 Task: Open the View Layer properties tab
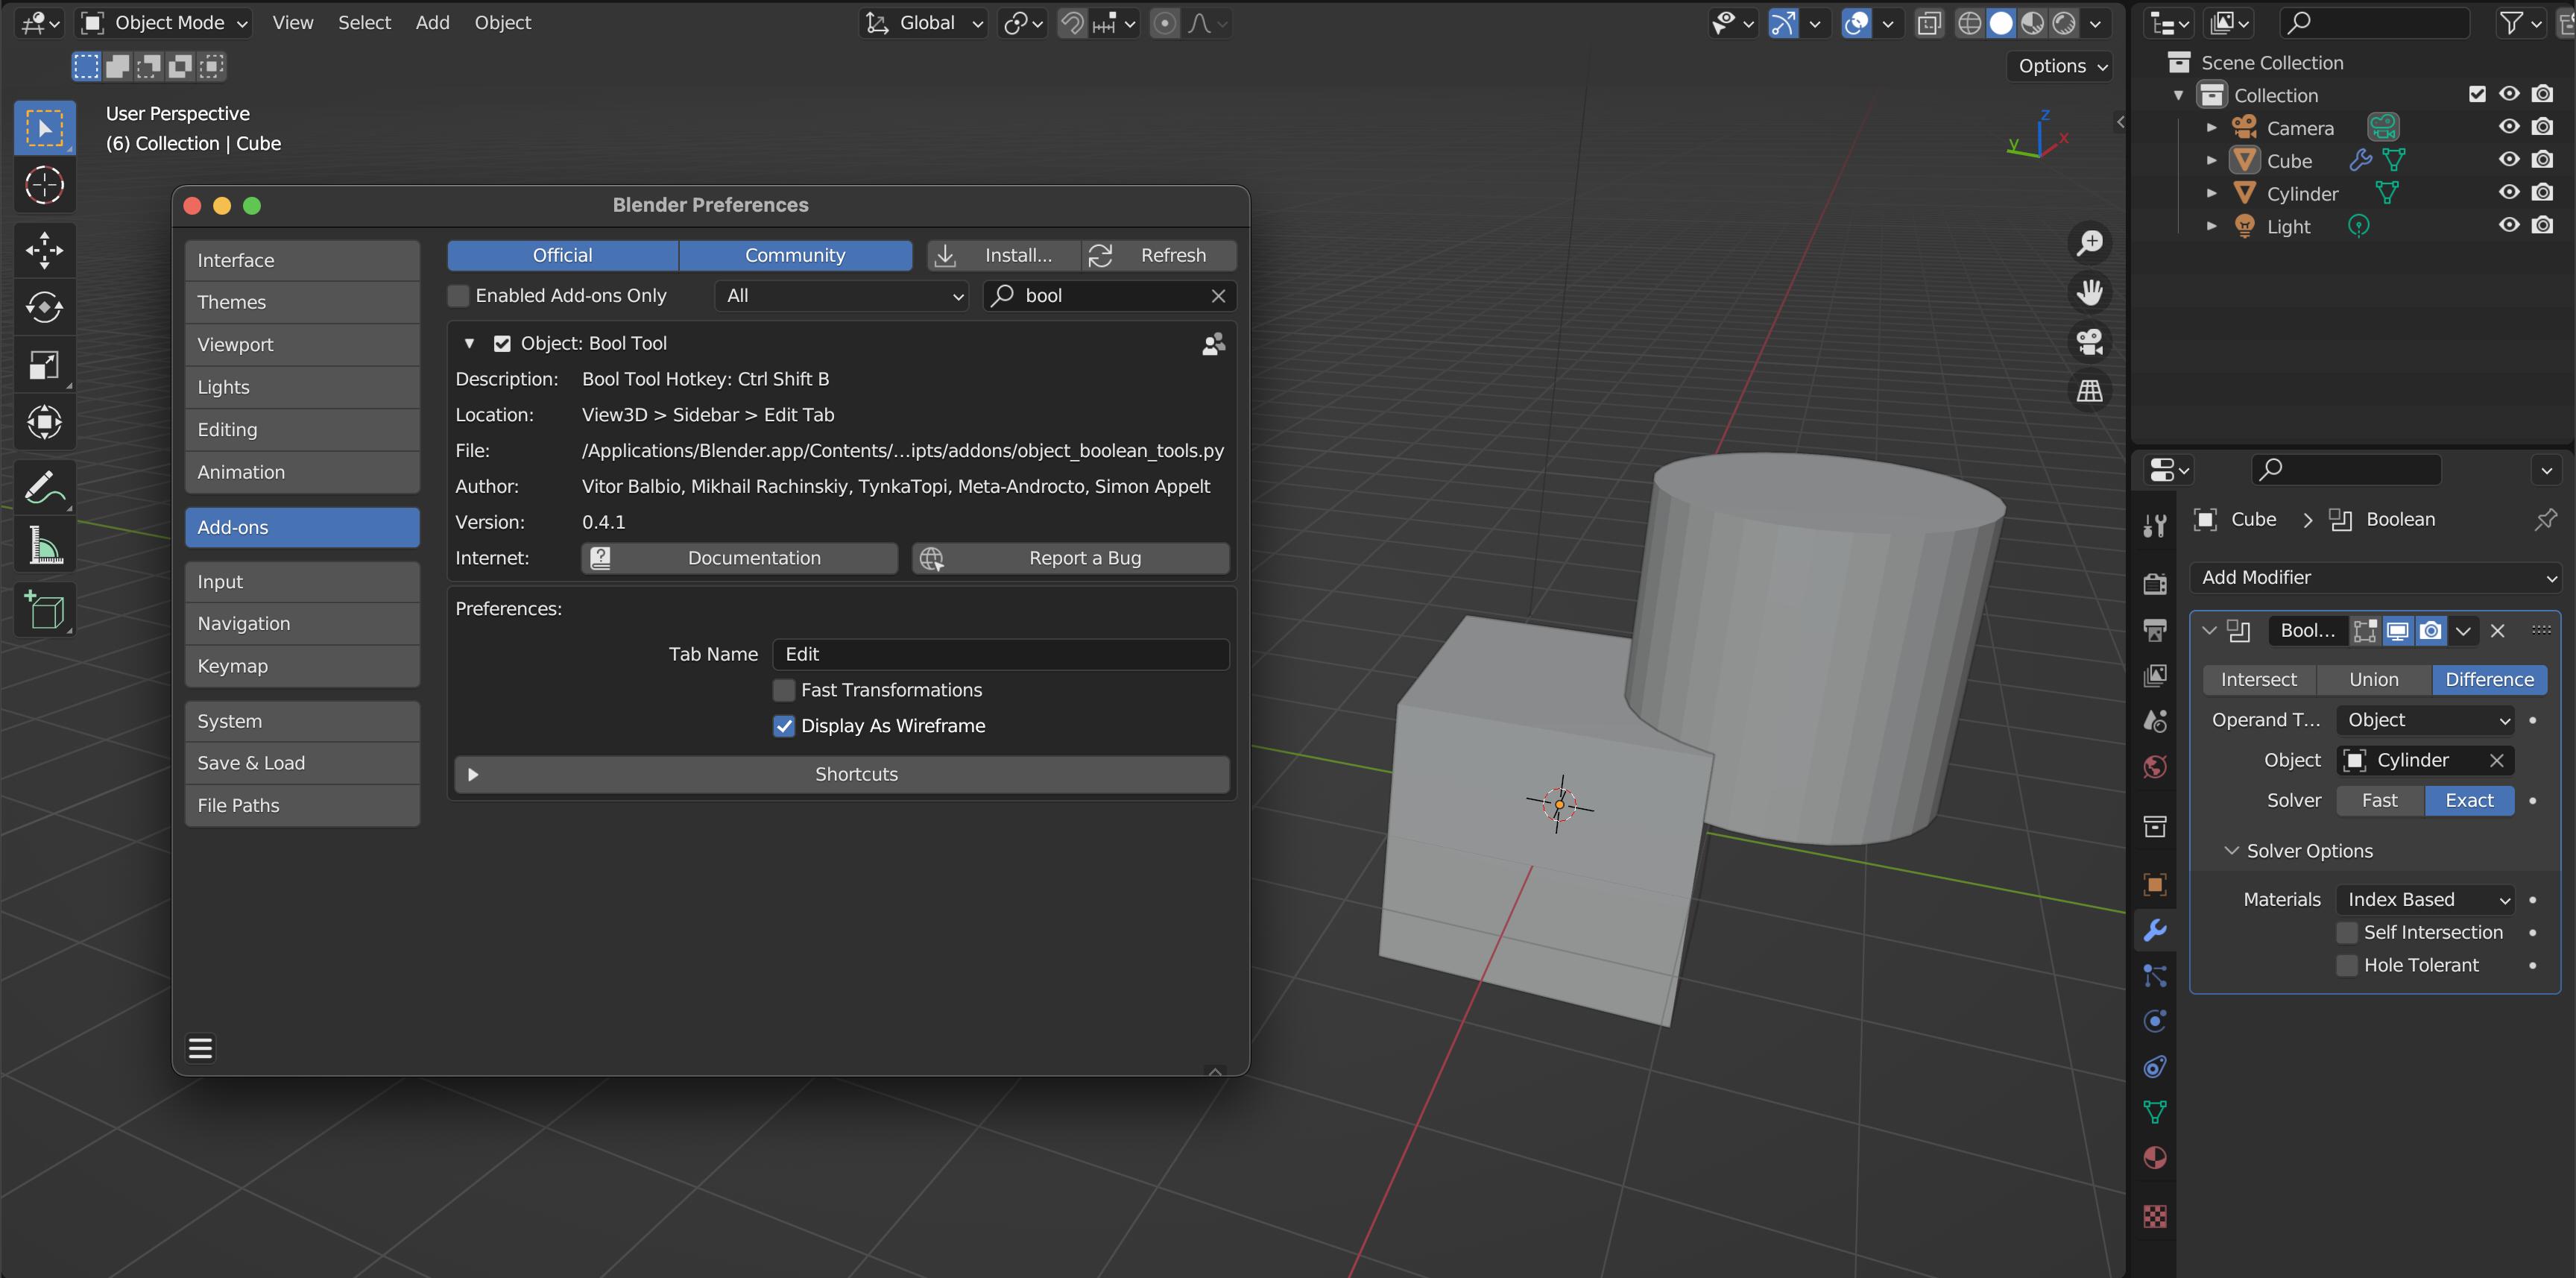pos(2155,676)
